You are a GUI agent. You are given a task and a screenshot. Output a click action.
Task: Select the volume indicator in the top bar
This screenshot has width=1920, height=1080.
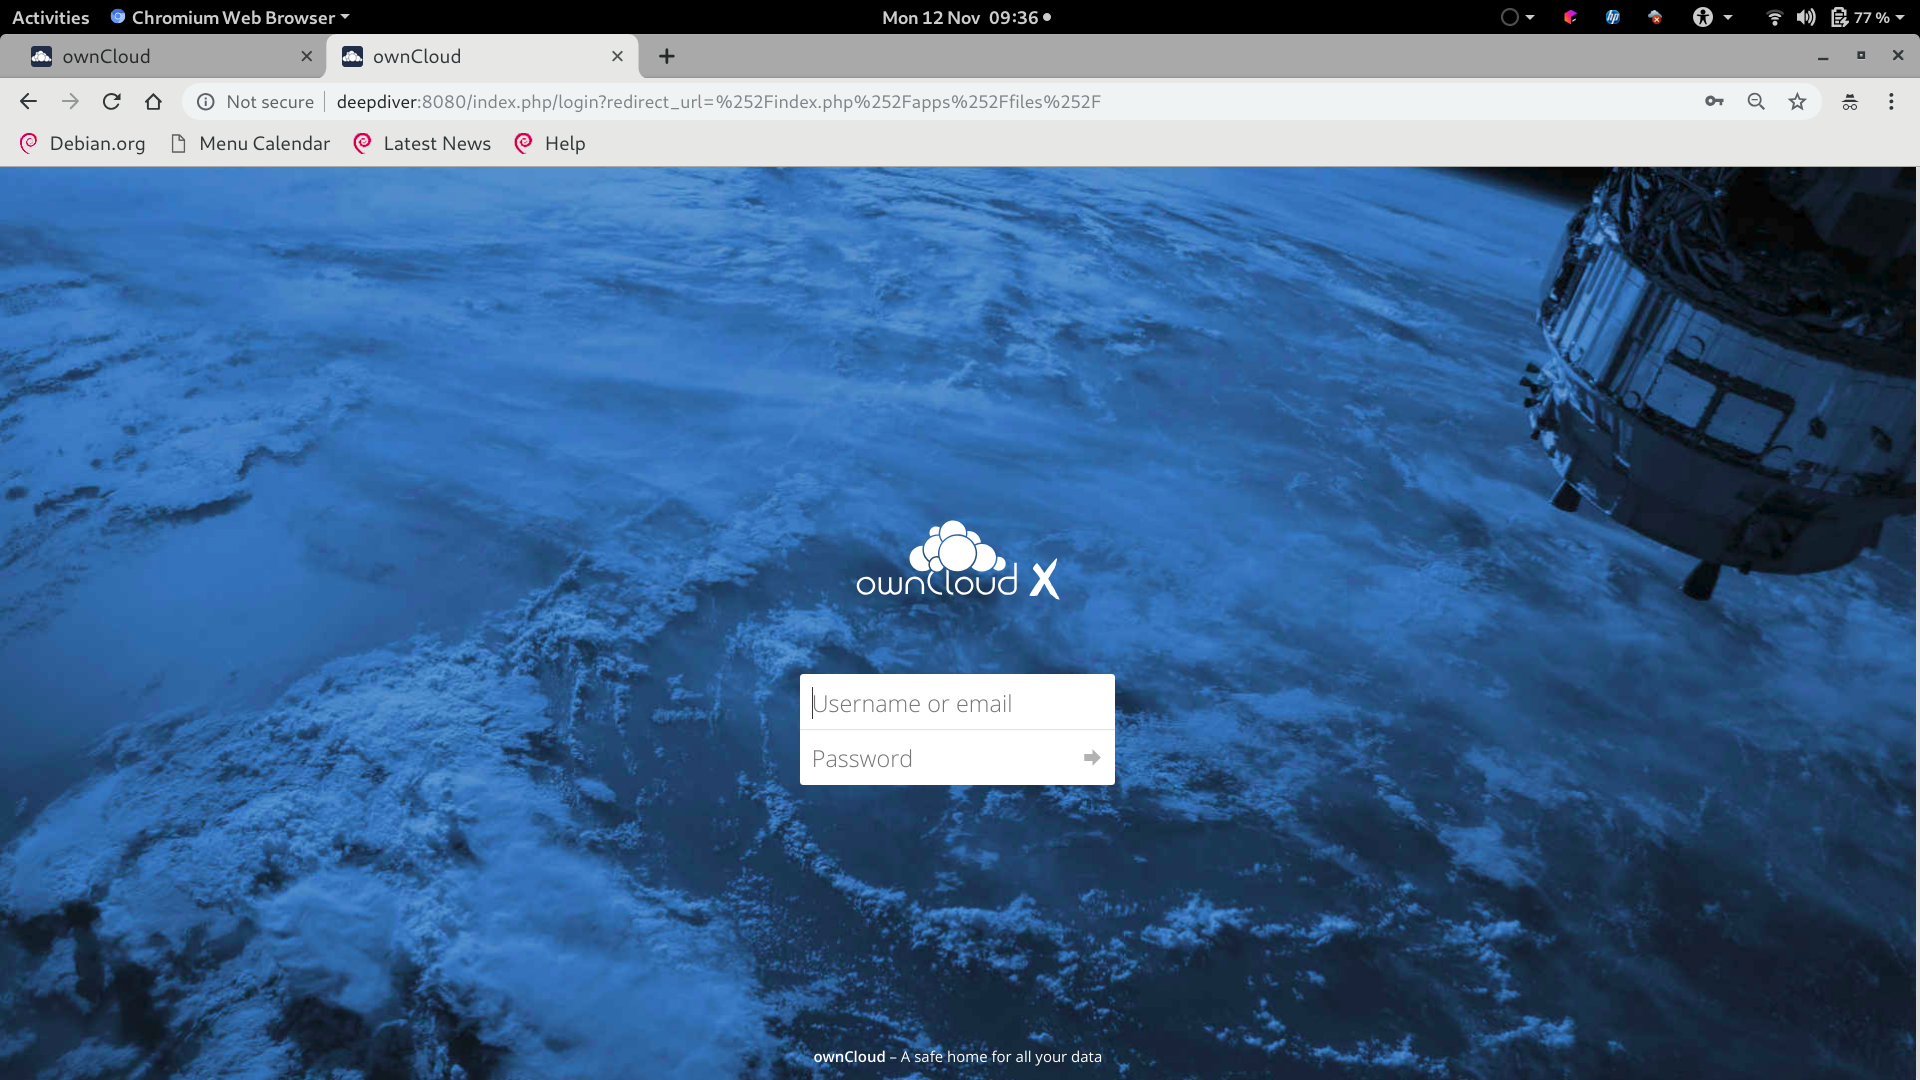pyautogui.click(x=1806, y=17)
